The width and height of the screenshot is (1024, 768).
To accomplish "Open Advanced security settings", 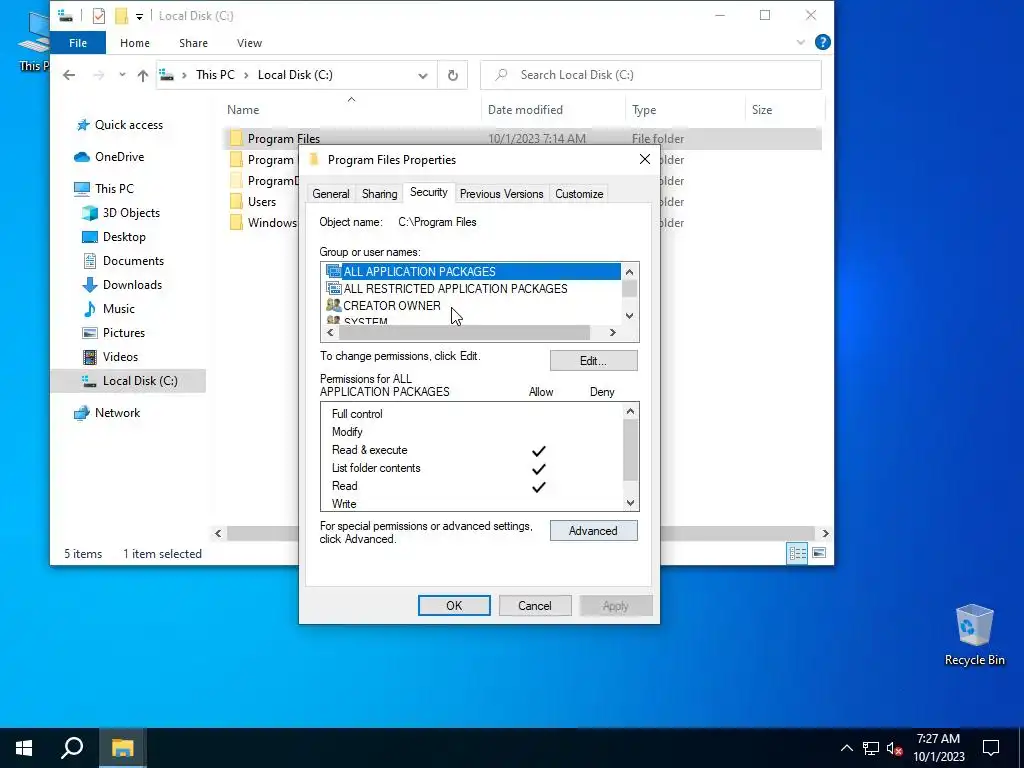I will click(x=593, y=531).
